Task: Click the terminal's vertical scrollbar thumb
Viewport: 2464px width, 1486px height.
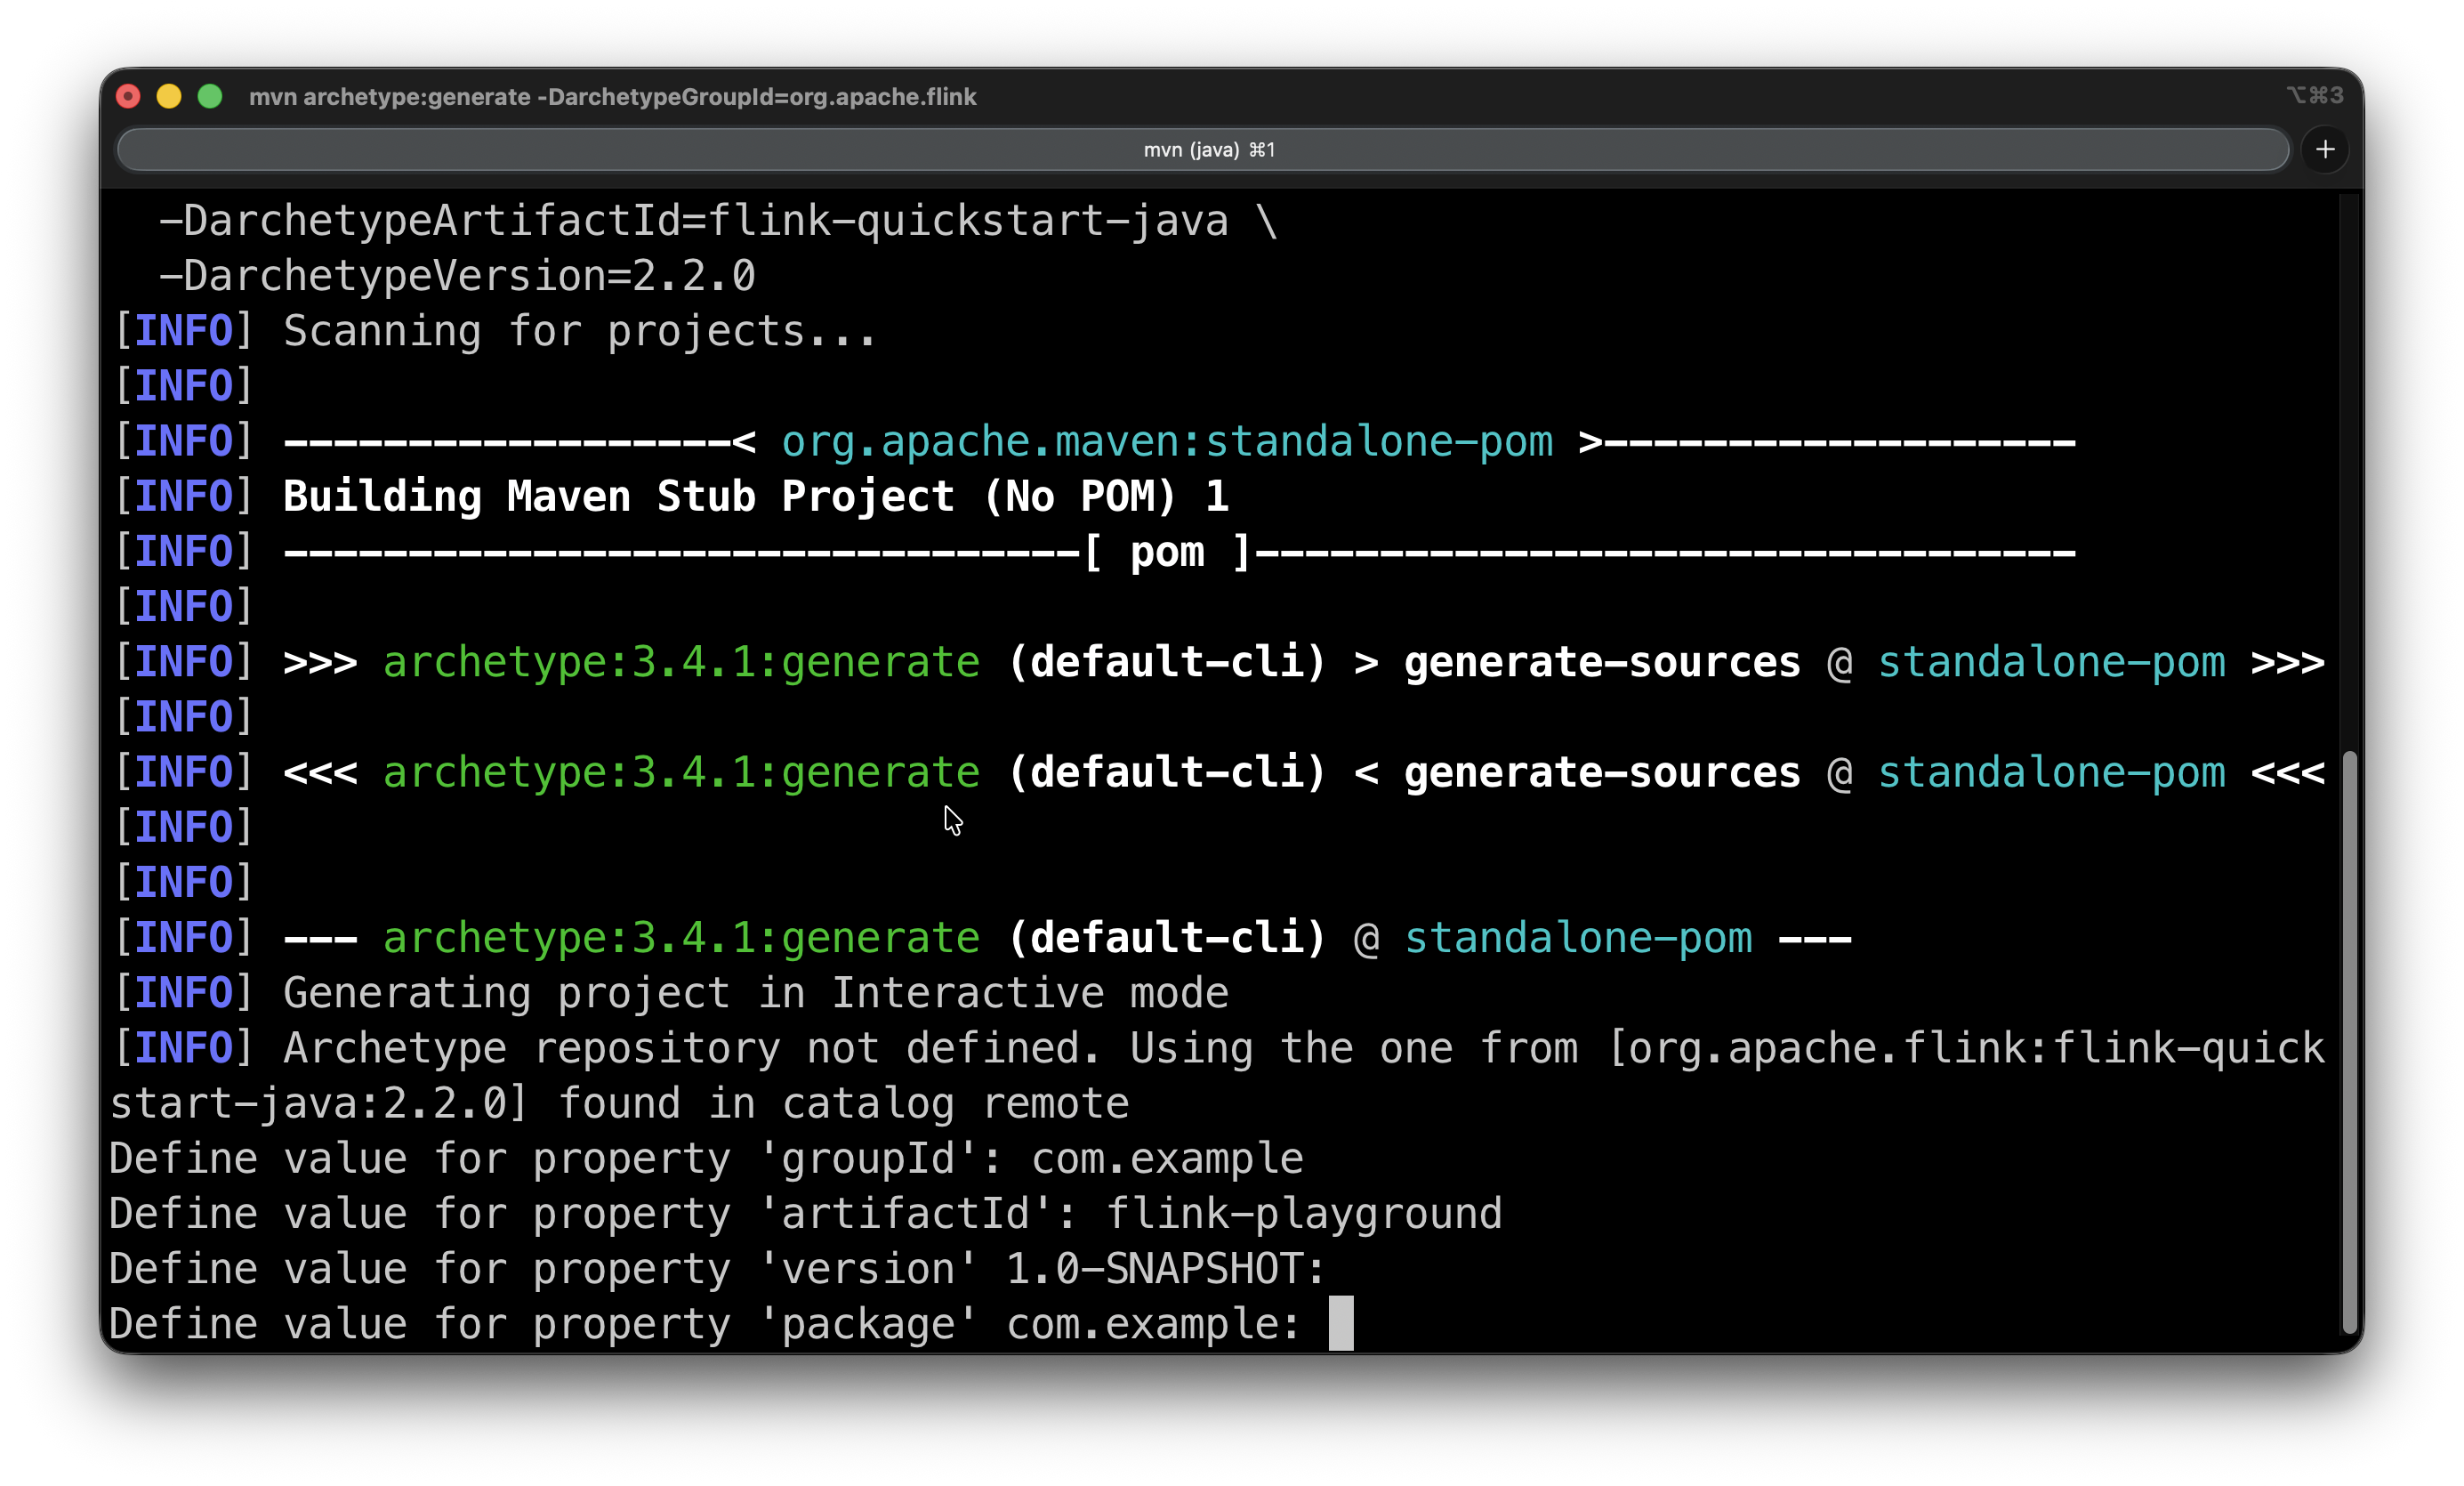Action: tap(2350, 1042)
